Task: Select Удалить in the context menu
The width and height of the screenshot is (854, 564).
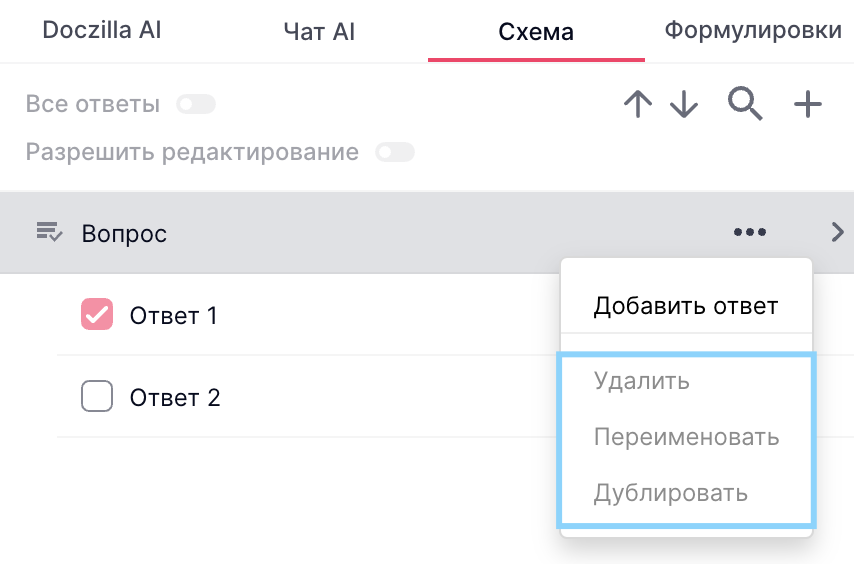Action: [641, 381]
